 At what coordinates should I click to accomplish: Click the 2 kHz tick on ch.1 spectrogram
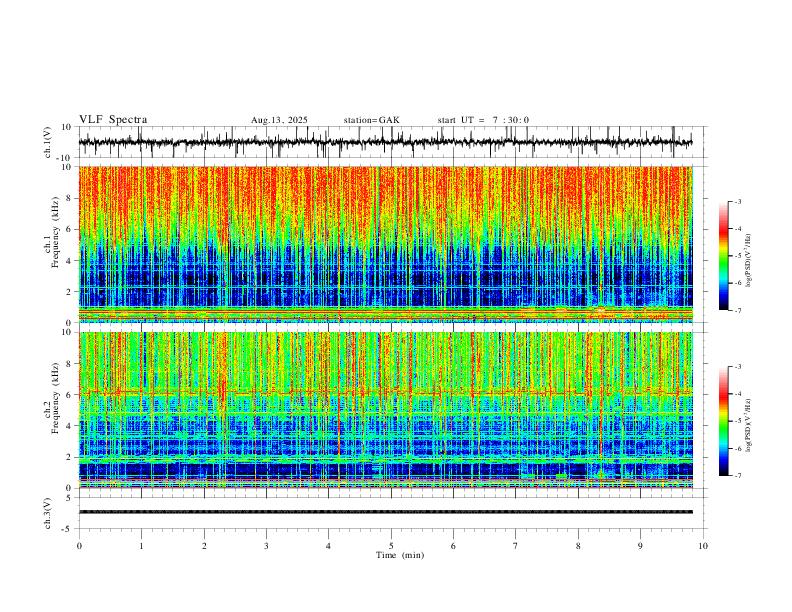pos(69,291)
